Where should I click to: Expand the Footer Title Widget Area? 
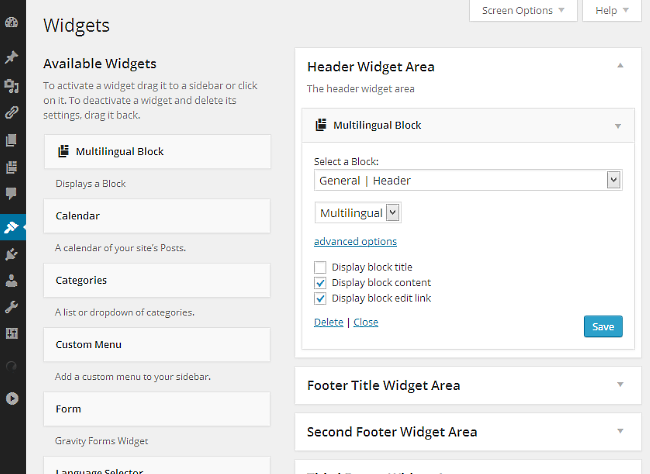click(468, 386)
